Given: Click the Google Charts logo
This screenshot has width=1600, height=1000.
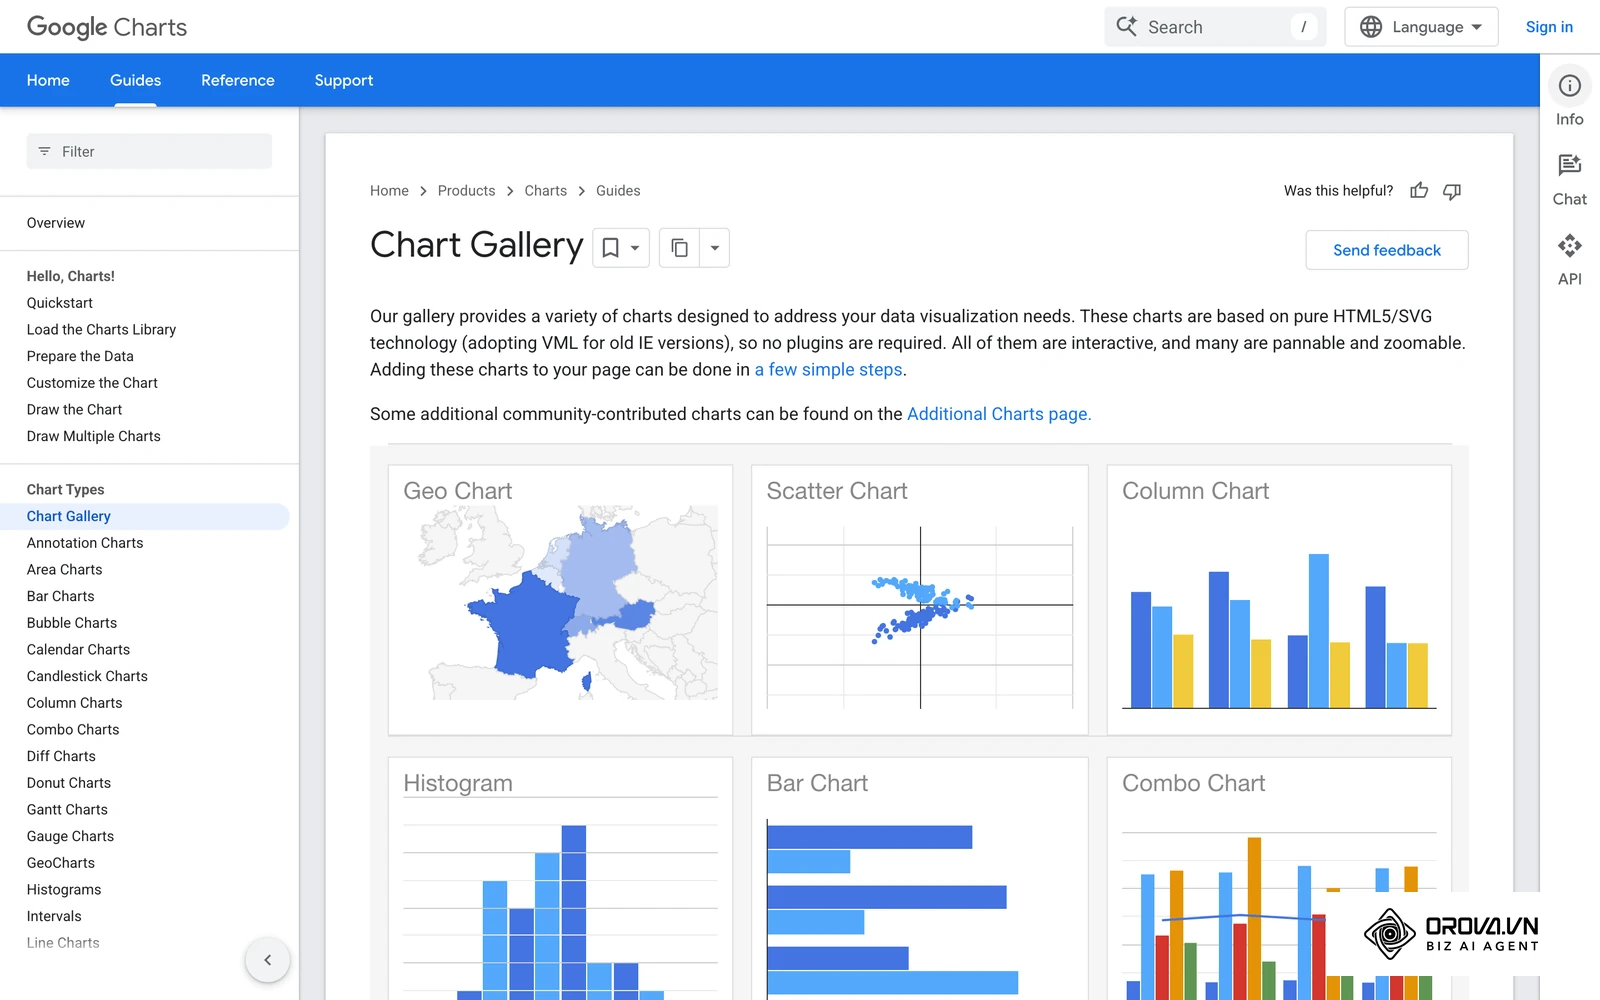Looking at the screenshot, I should point(107,27).
